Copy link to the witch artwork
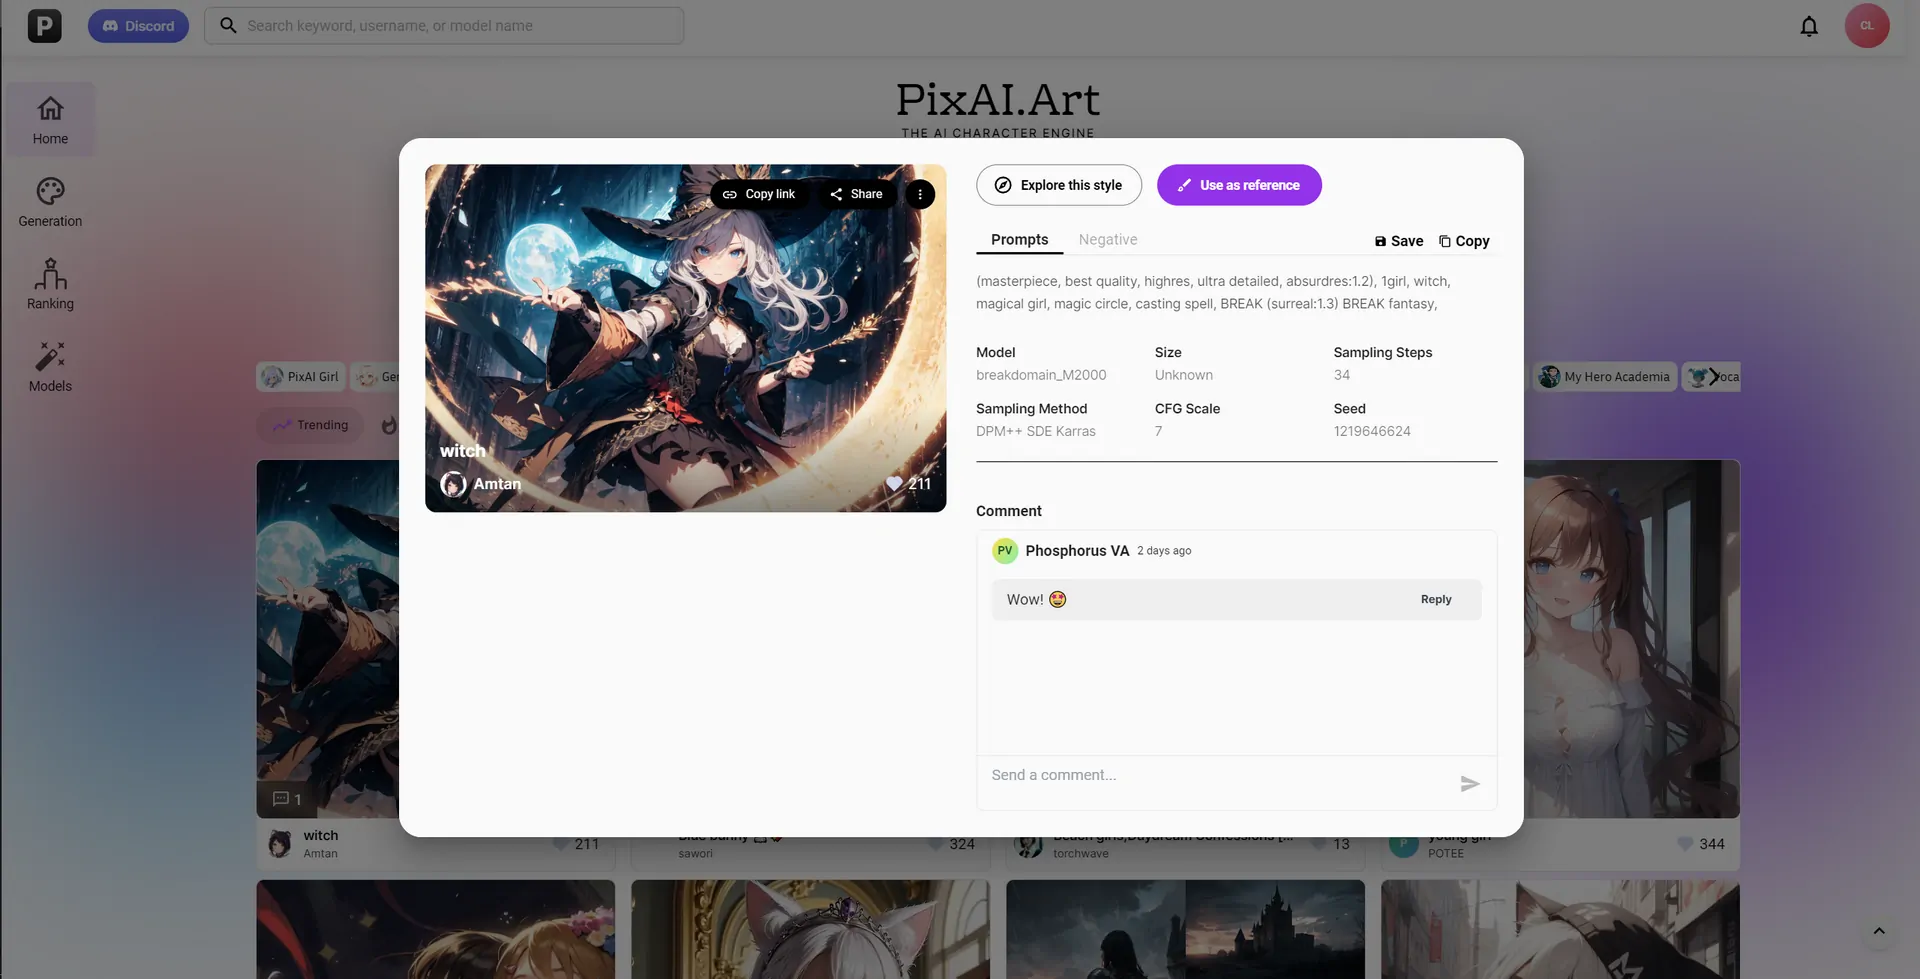1920x979 pixels. click(x=759, y=194)
